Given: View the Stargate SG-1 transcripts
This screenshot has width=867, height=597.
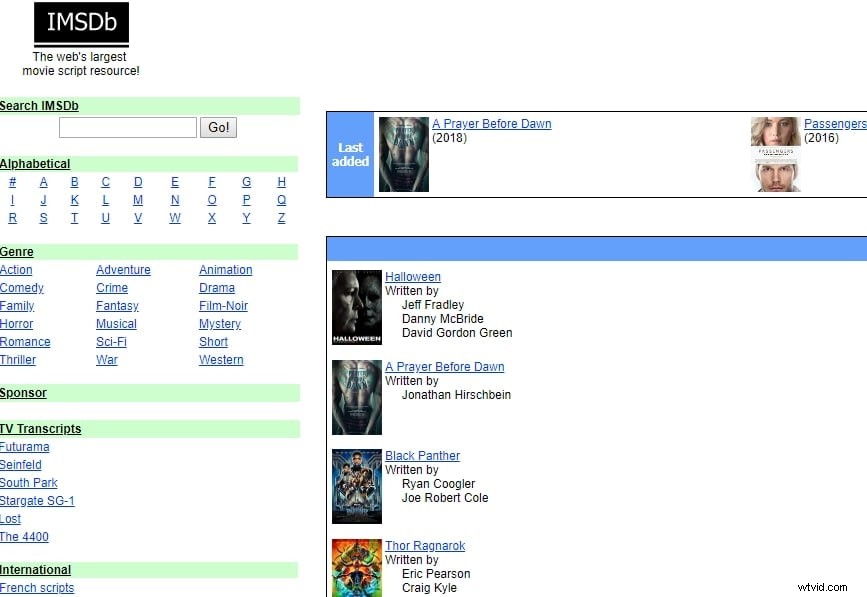Looking at the screenshot, I should click(37, 501).
